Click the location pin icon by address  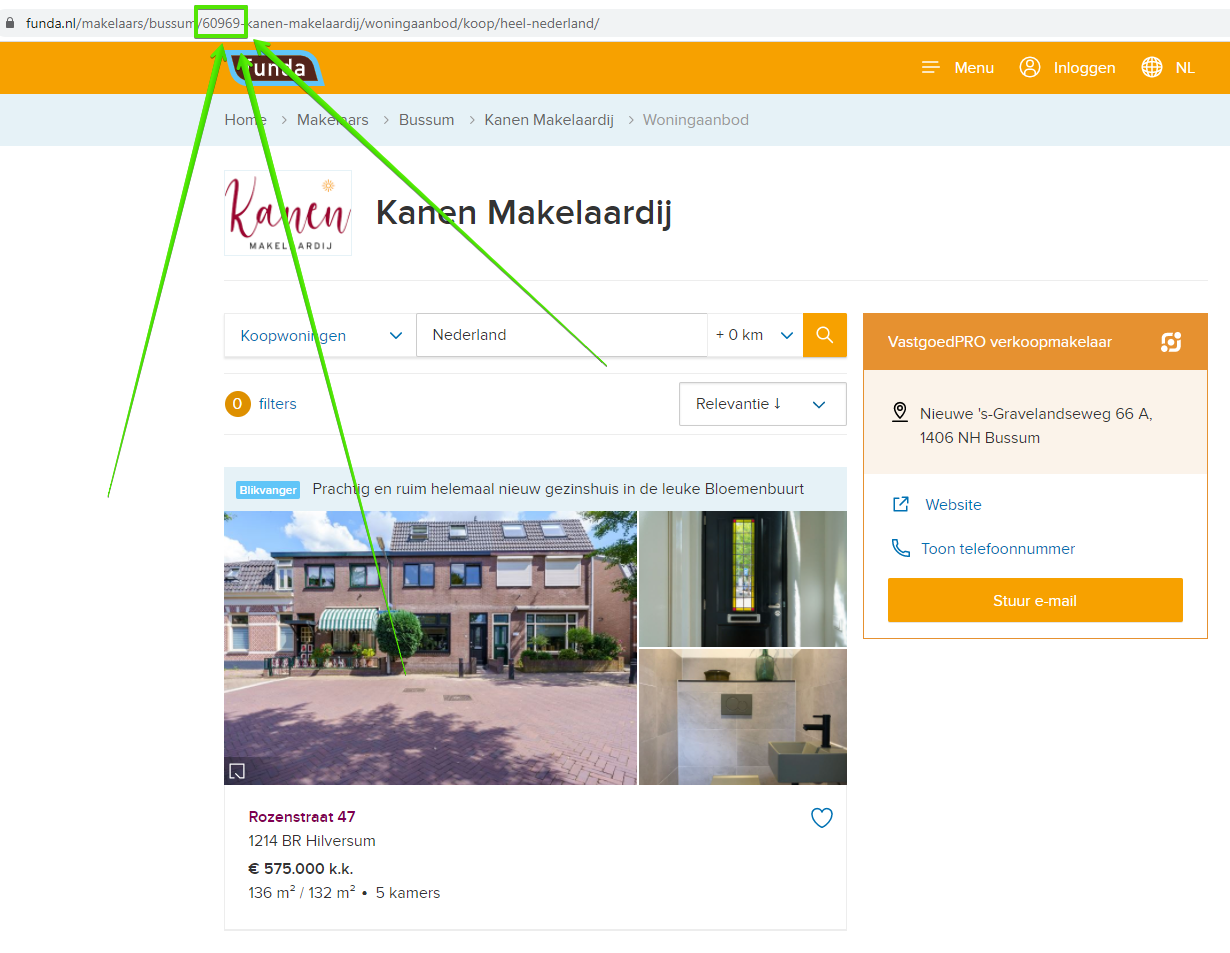click(900, 412)
